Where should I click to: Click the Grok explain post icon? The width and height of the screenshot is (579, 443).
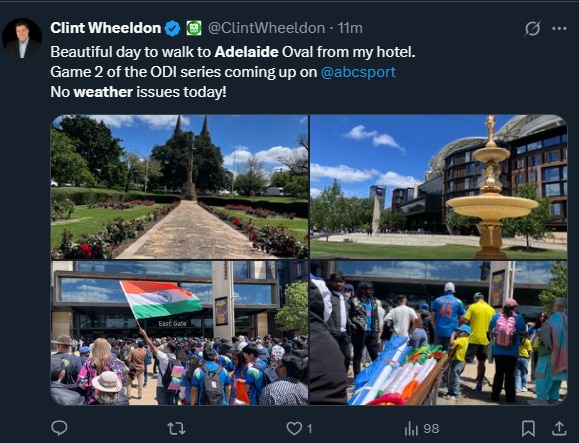(x=533, y=28)
